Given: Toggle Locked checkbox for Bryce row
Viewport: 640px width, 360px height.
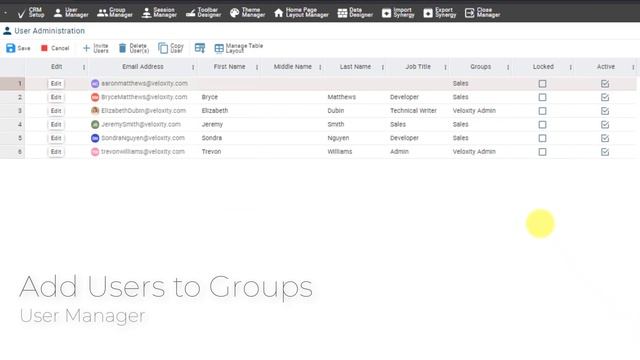Looking at the screenshot, I should pos(542,97).
